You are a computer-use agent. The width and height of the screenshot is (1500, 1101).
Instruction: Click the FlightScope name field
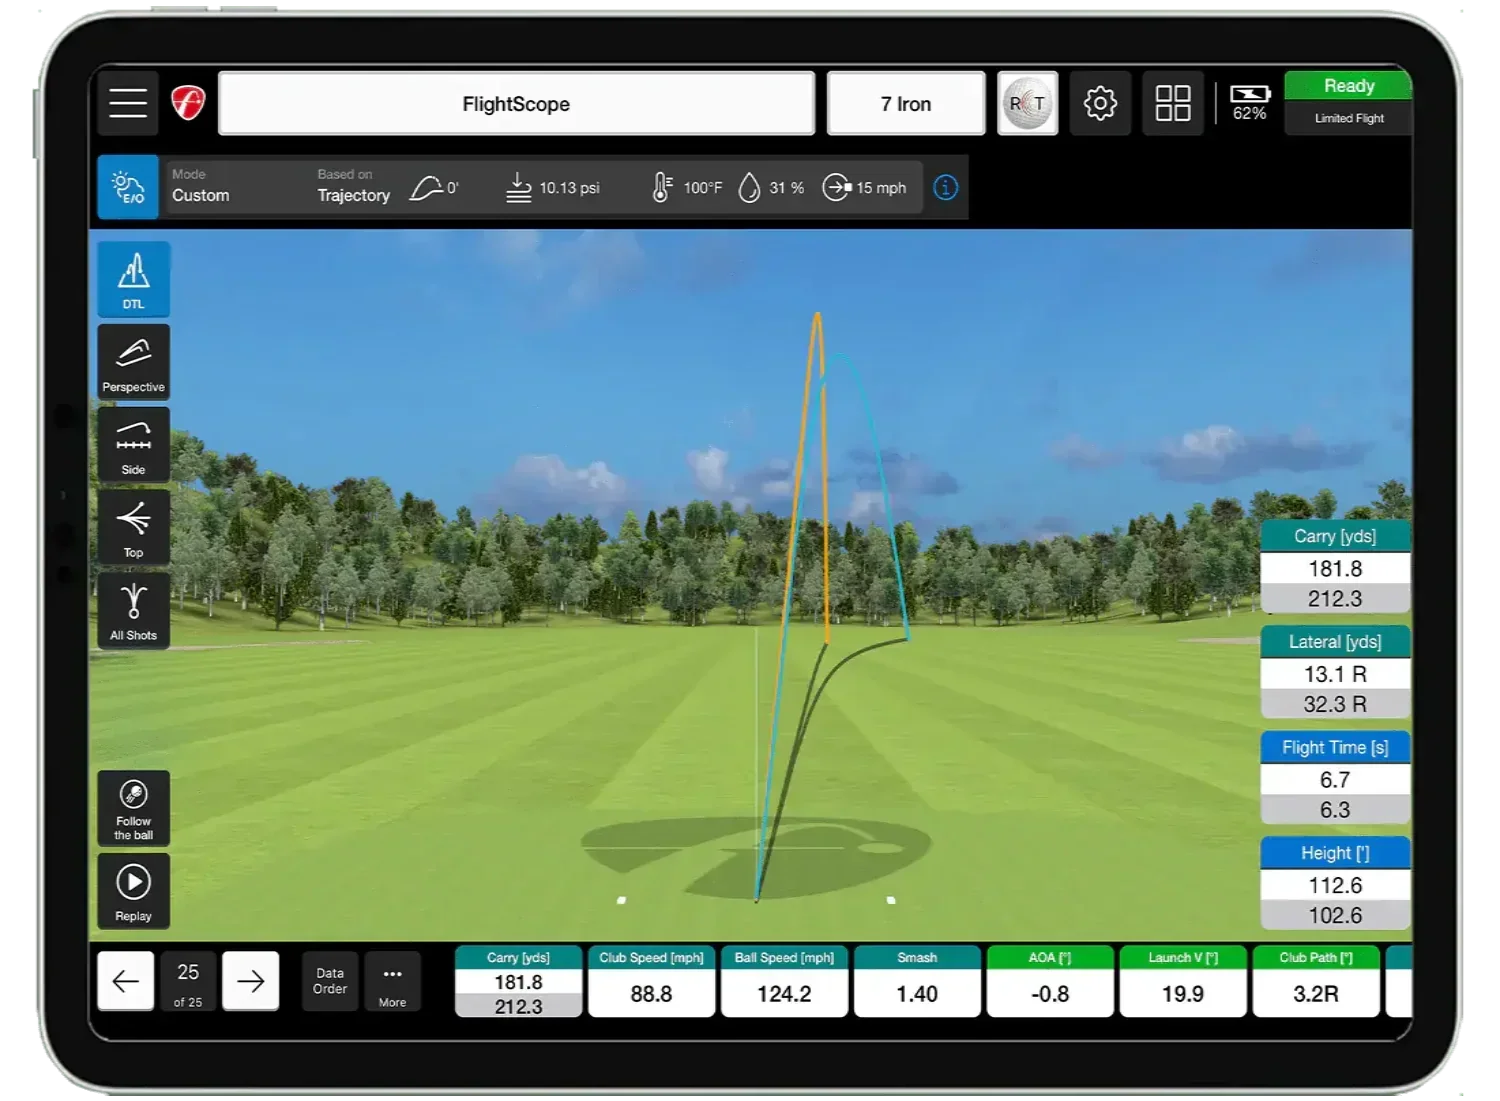point(516,104)
